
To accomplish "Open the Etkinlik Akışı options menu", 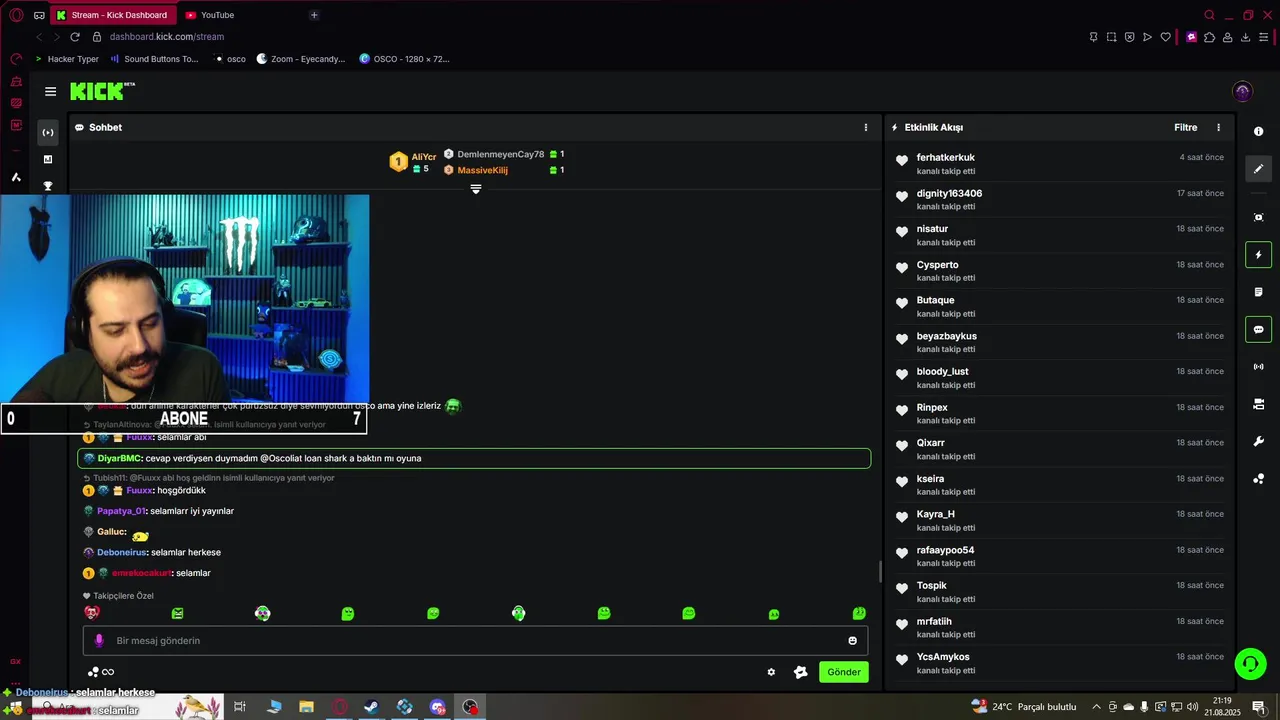I will 1218,127.
